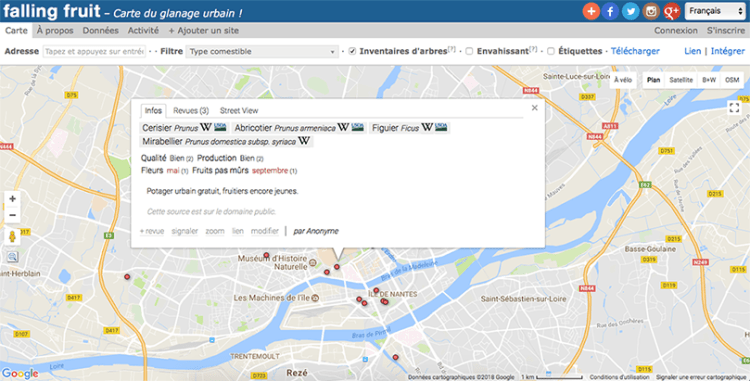Focus the Adresse input field
Viewport: 750px width, 381px height.
pyautogui.click(x=94, y=51)
